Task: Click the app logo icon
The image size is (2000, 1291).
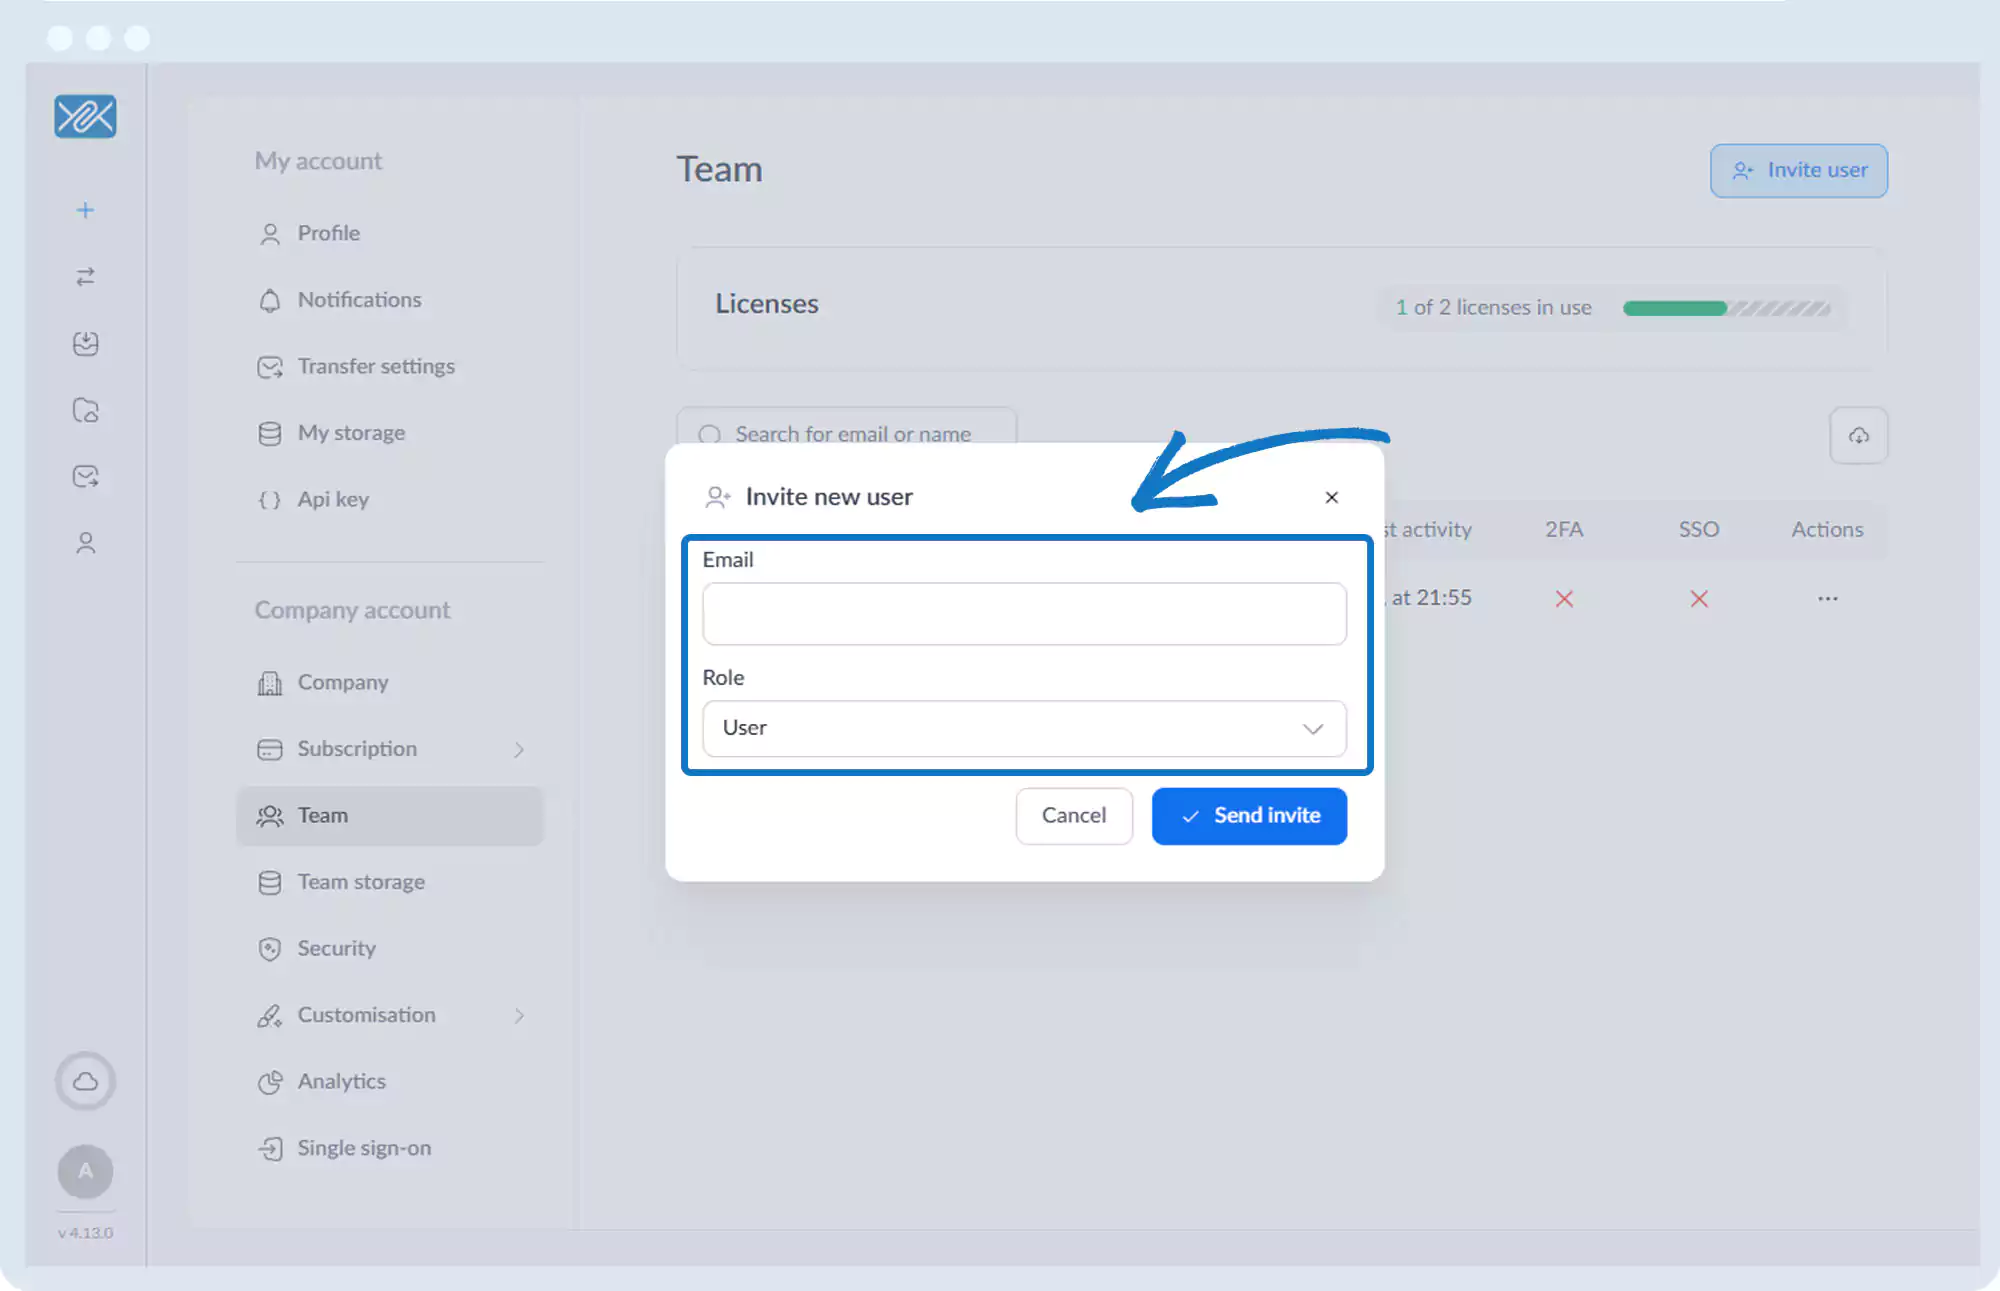Action: 85,117
